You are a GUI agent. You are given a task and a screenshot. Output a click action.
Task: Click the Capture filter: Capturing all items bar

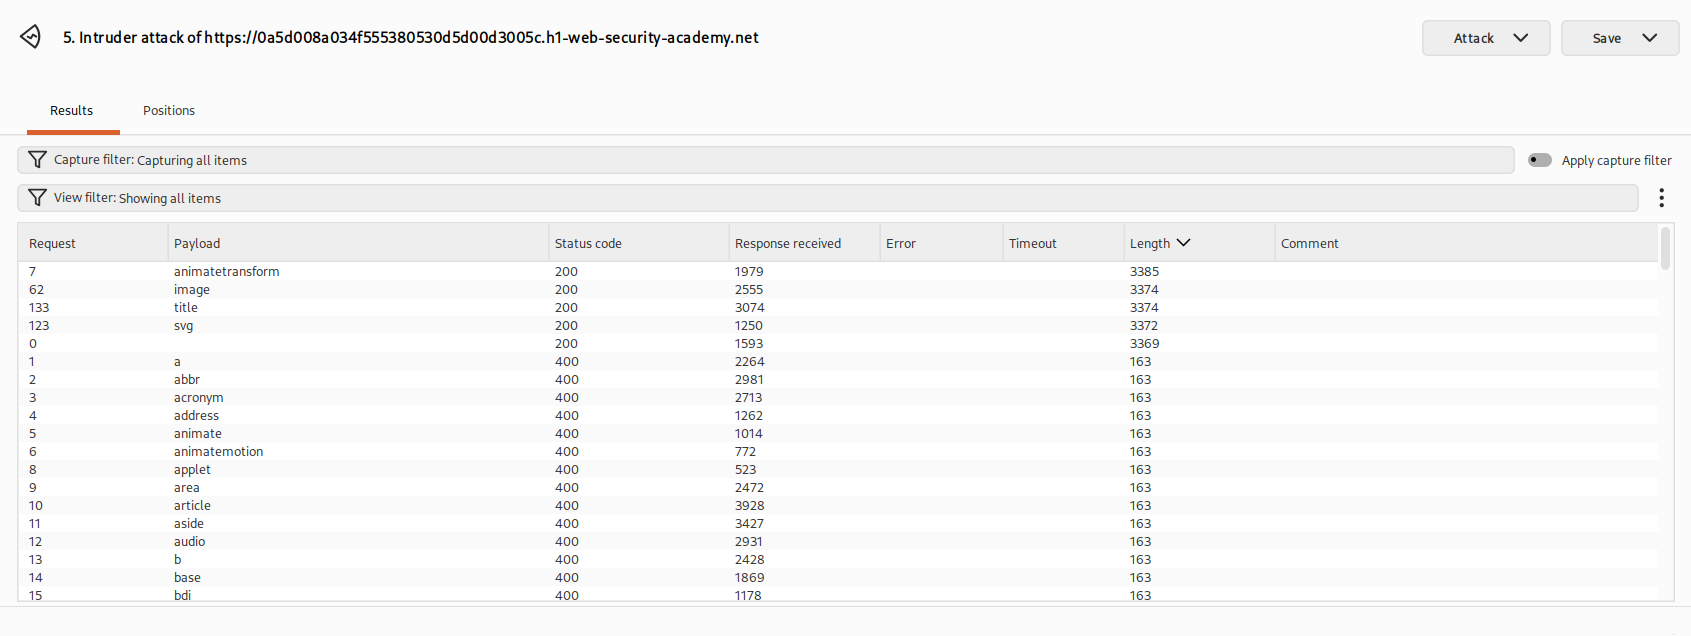click(x=766, y=160)
